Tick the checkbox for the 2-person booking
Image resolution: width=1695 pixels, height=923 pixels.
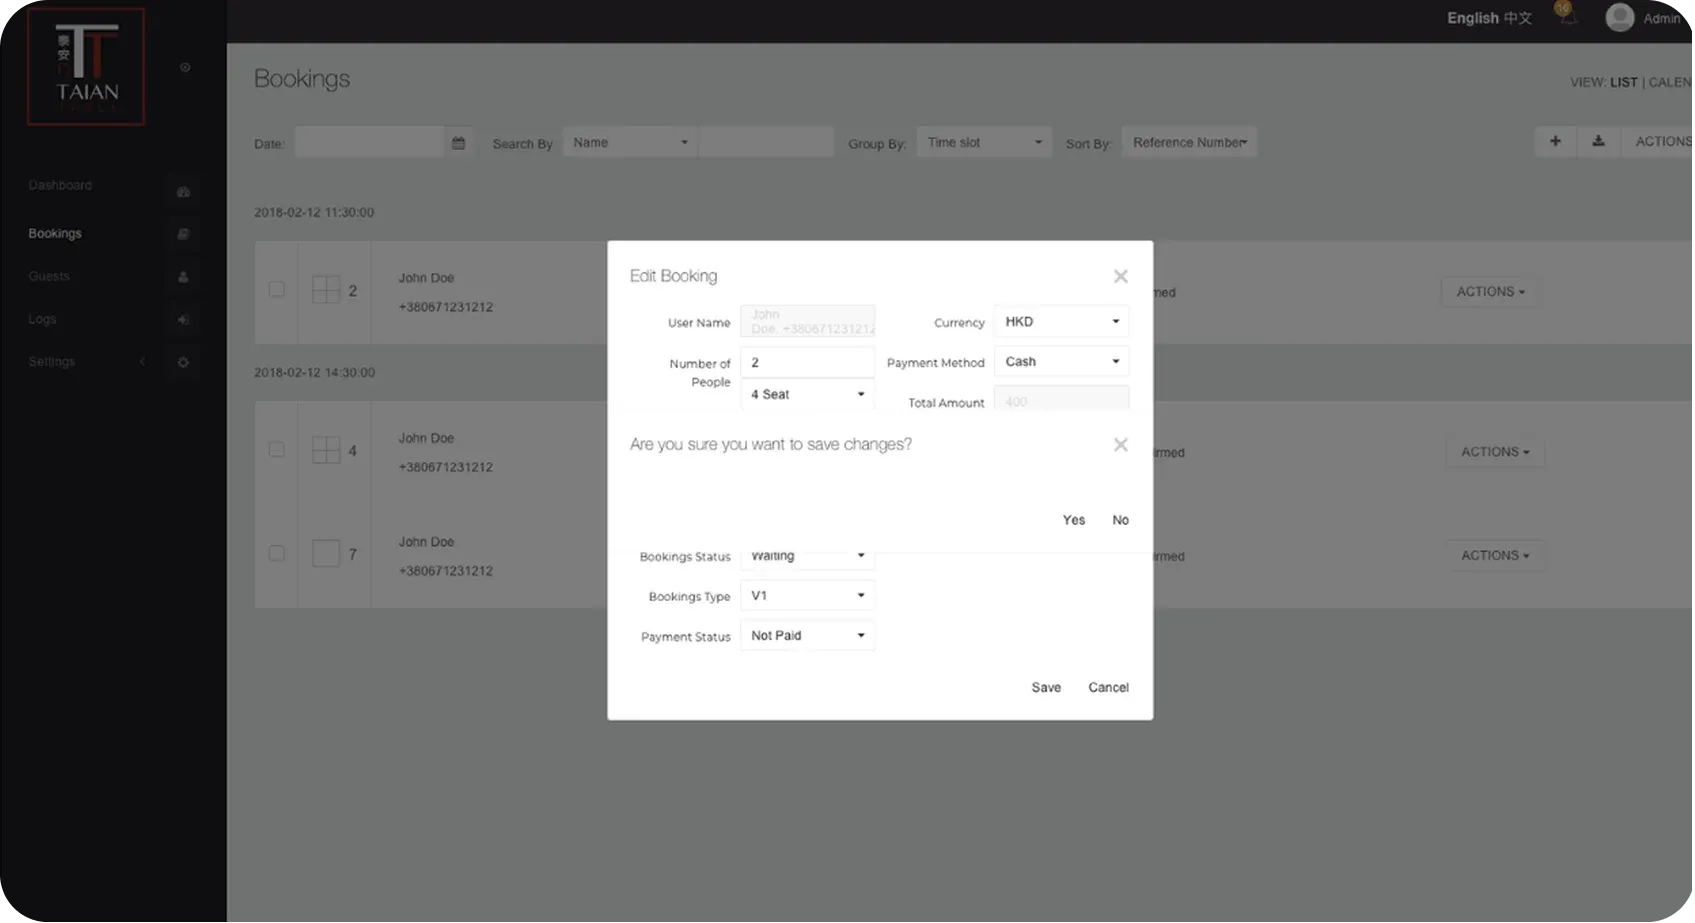coord(277,290)
